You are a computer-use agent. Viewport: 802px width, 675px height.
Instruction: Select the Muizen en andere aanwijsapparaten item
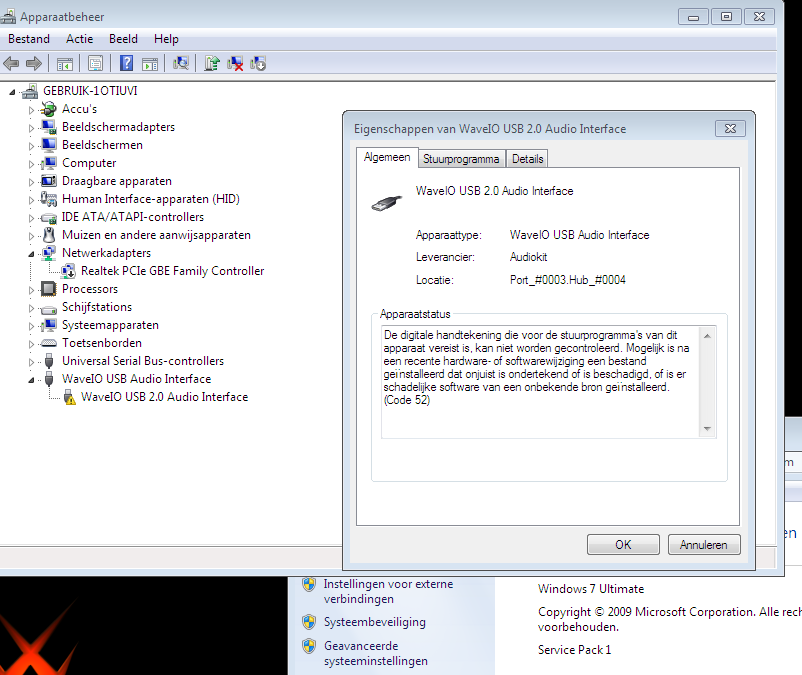tap(156, 235)
